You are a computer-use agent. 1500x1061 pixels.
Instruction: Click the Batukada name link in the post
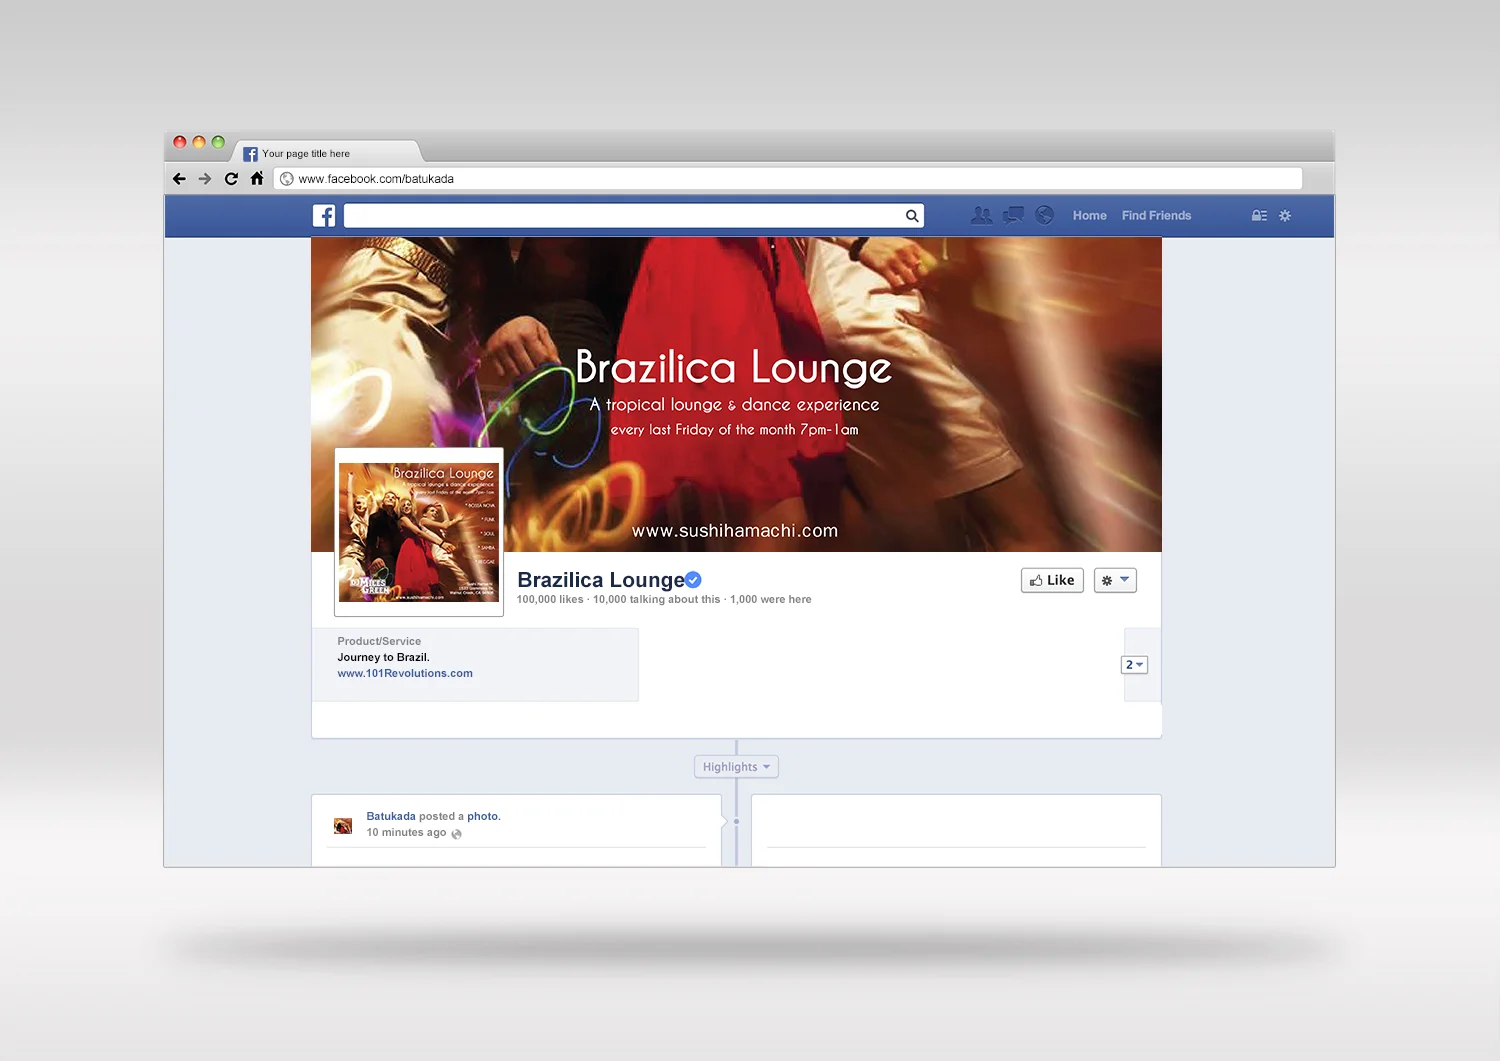(391, 816)
